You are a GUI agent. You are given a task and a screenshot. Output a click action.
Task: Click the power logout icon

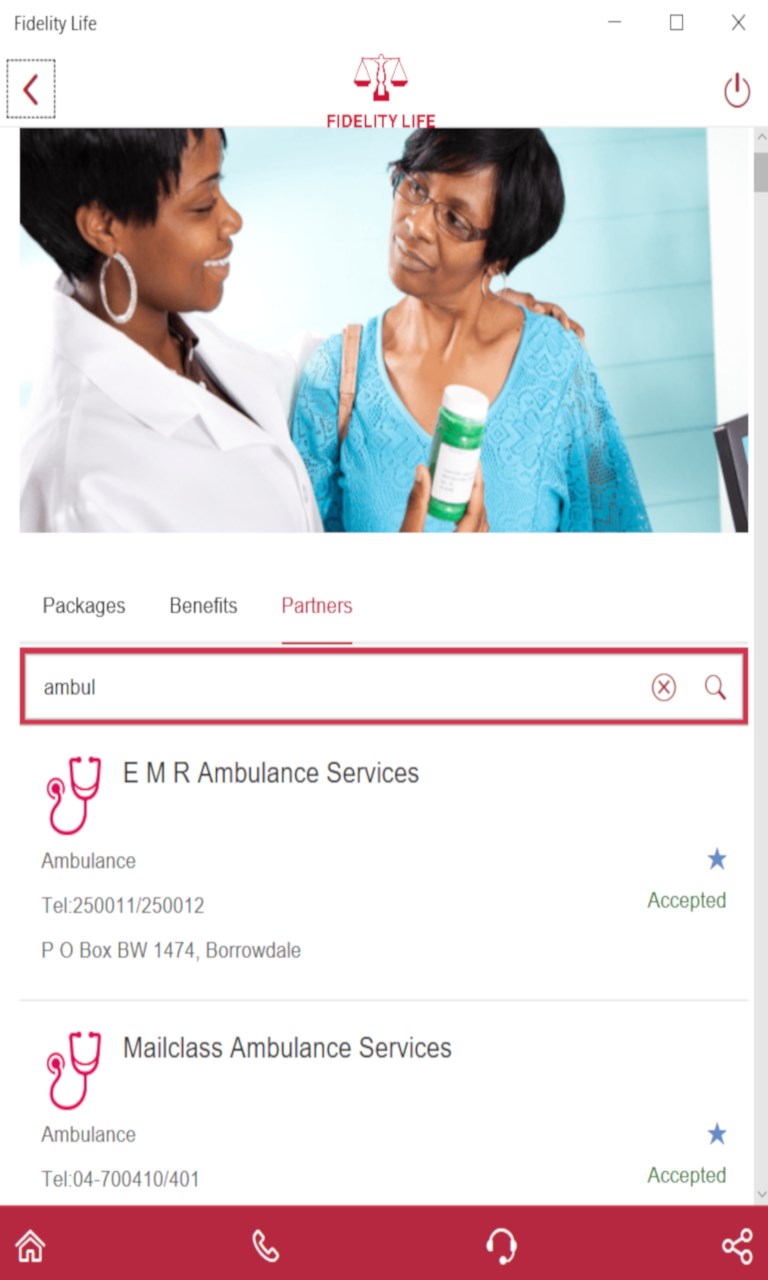[x=737, y=91]
